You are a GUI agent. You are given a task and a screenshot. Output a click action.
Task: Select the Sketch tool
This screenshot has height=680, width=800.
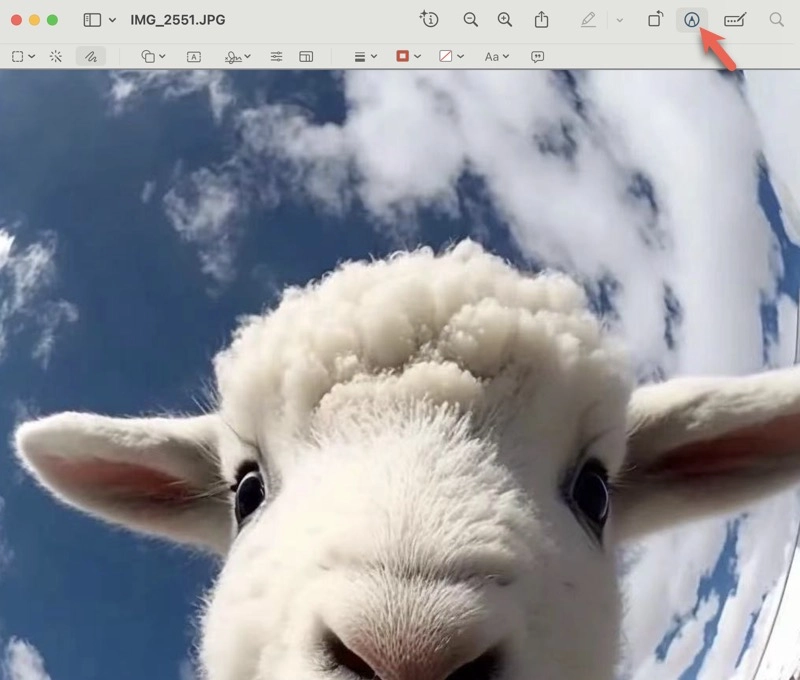pyautogui.click(x=89, y=56)
